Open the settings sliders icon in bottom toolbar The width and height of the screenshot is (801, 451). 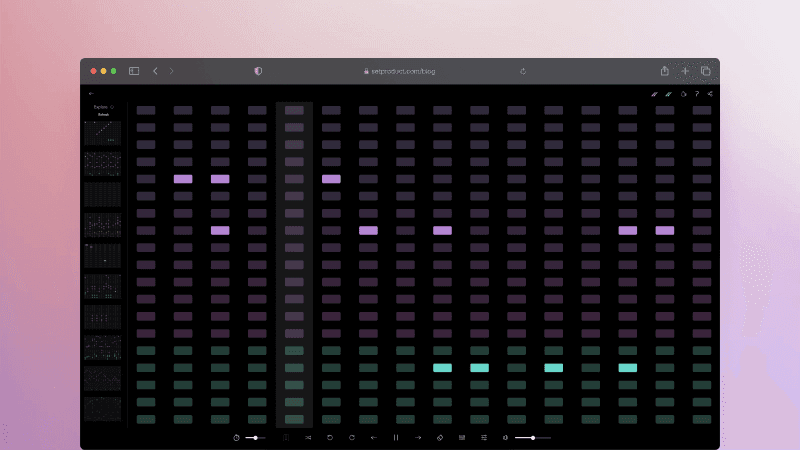[x=484, y=438]
